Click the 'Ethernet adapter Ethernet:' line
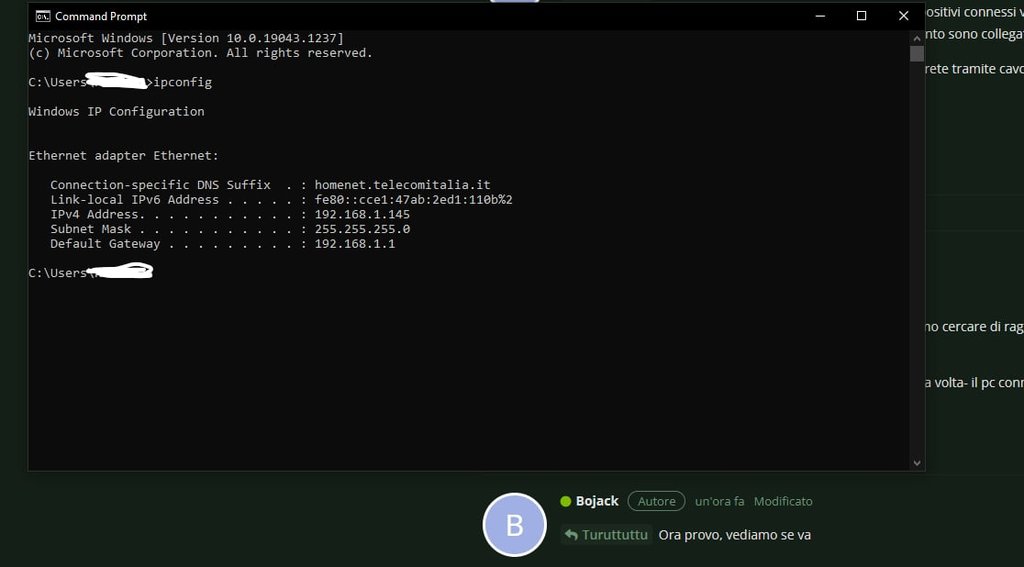This screenshot has width=1024, height=567. coord(123,155)
